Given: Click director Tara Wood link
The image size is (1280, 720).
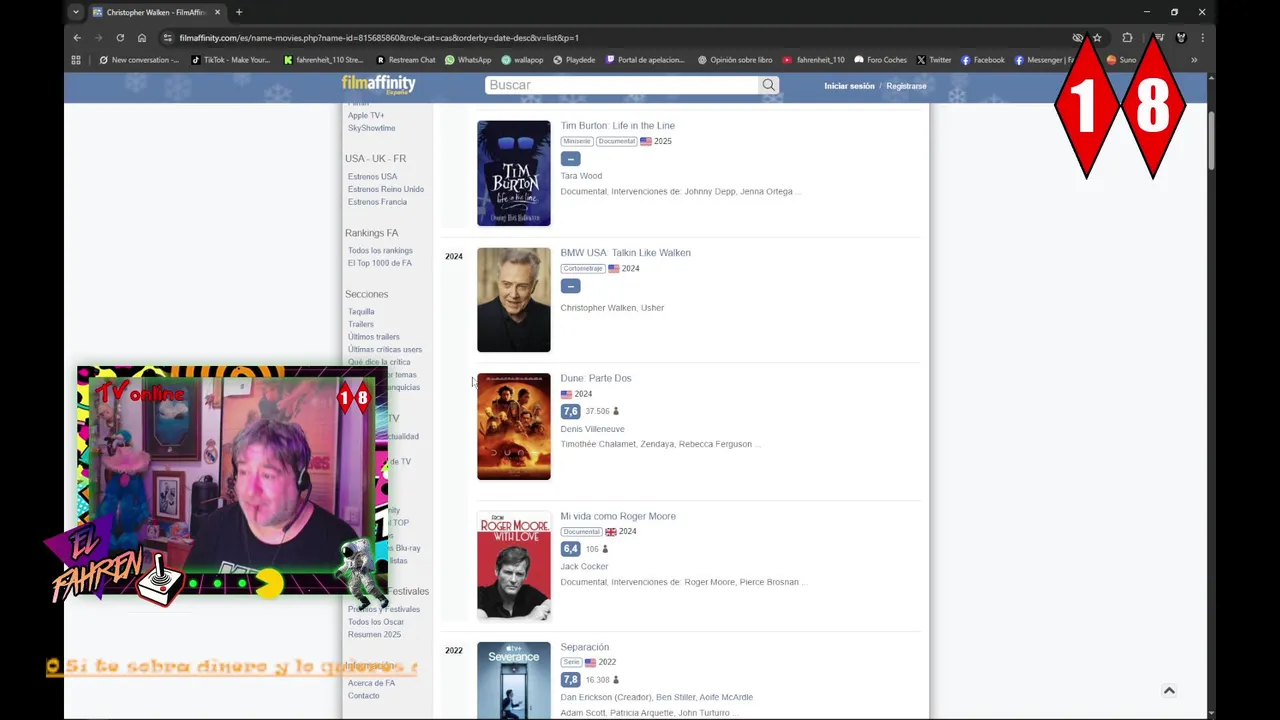Looking at the screenshot, I should click(581, 176).
